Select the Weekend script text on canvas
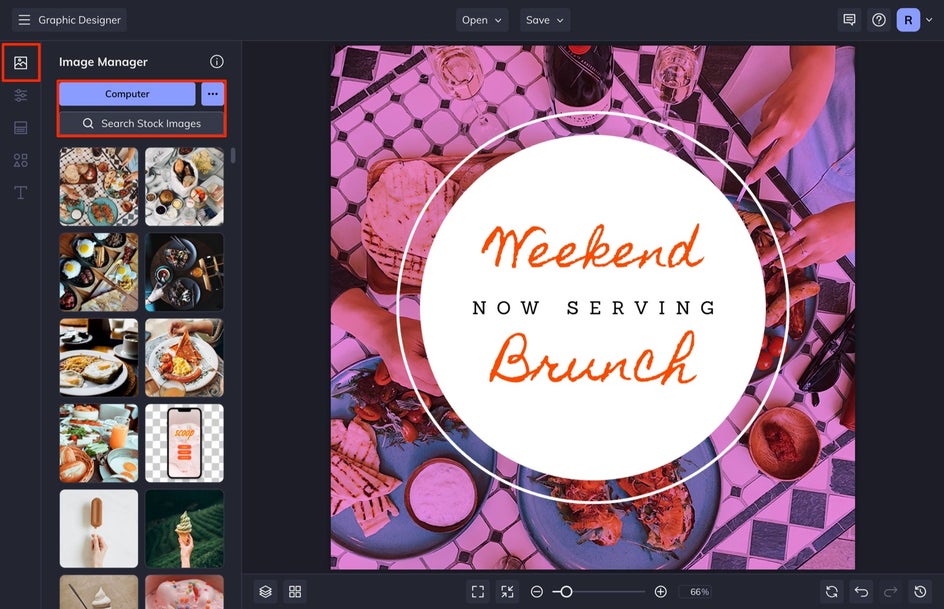The height and width of the screenshot is (609, 944). 592,247
